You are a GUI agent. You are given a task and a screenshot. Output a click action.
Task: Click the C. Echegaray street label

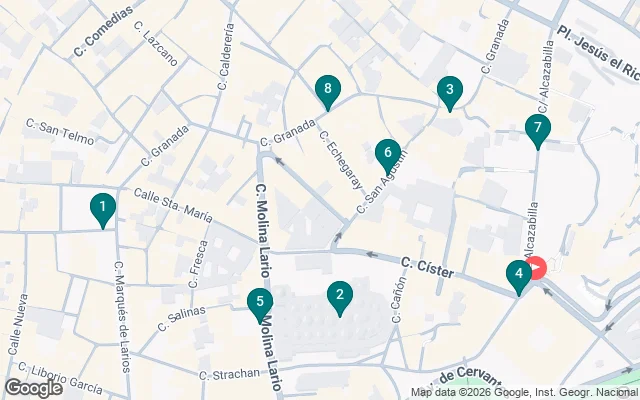pyautogui.click(x=341, y=160)
